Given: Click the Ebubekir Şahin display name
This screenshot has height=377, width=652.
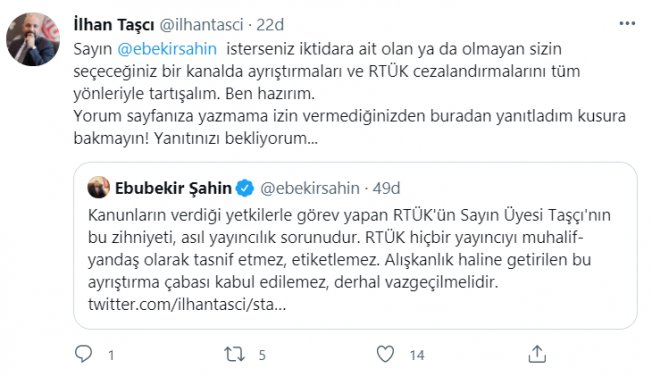Looking at the screenshot, I should [x=173, y=188].
